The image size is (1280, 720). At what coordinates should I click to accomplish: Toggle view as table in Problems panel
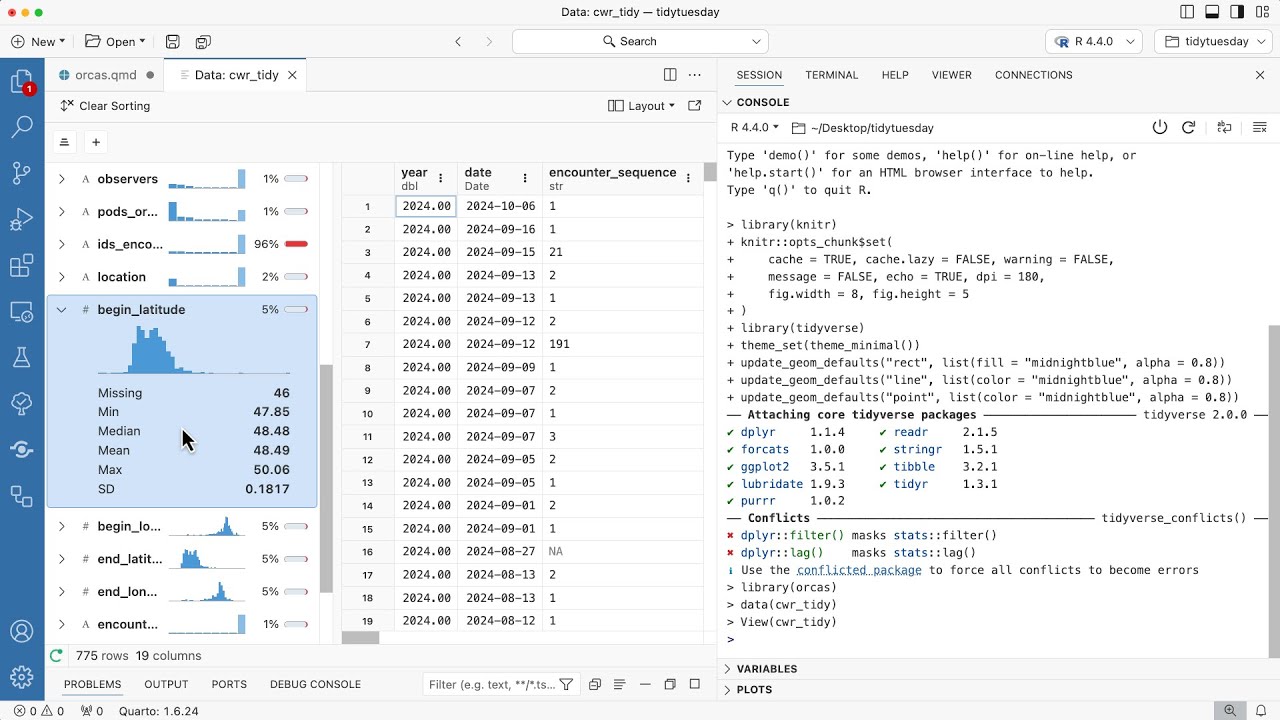point(619,685)
